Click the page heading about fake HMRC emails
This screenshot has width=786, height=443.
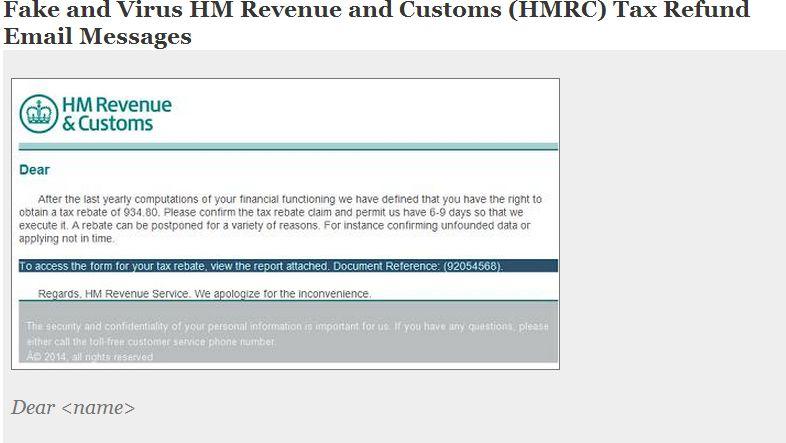pos(376,23)
